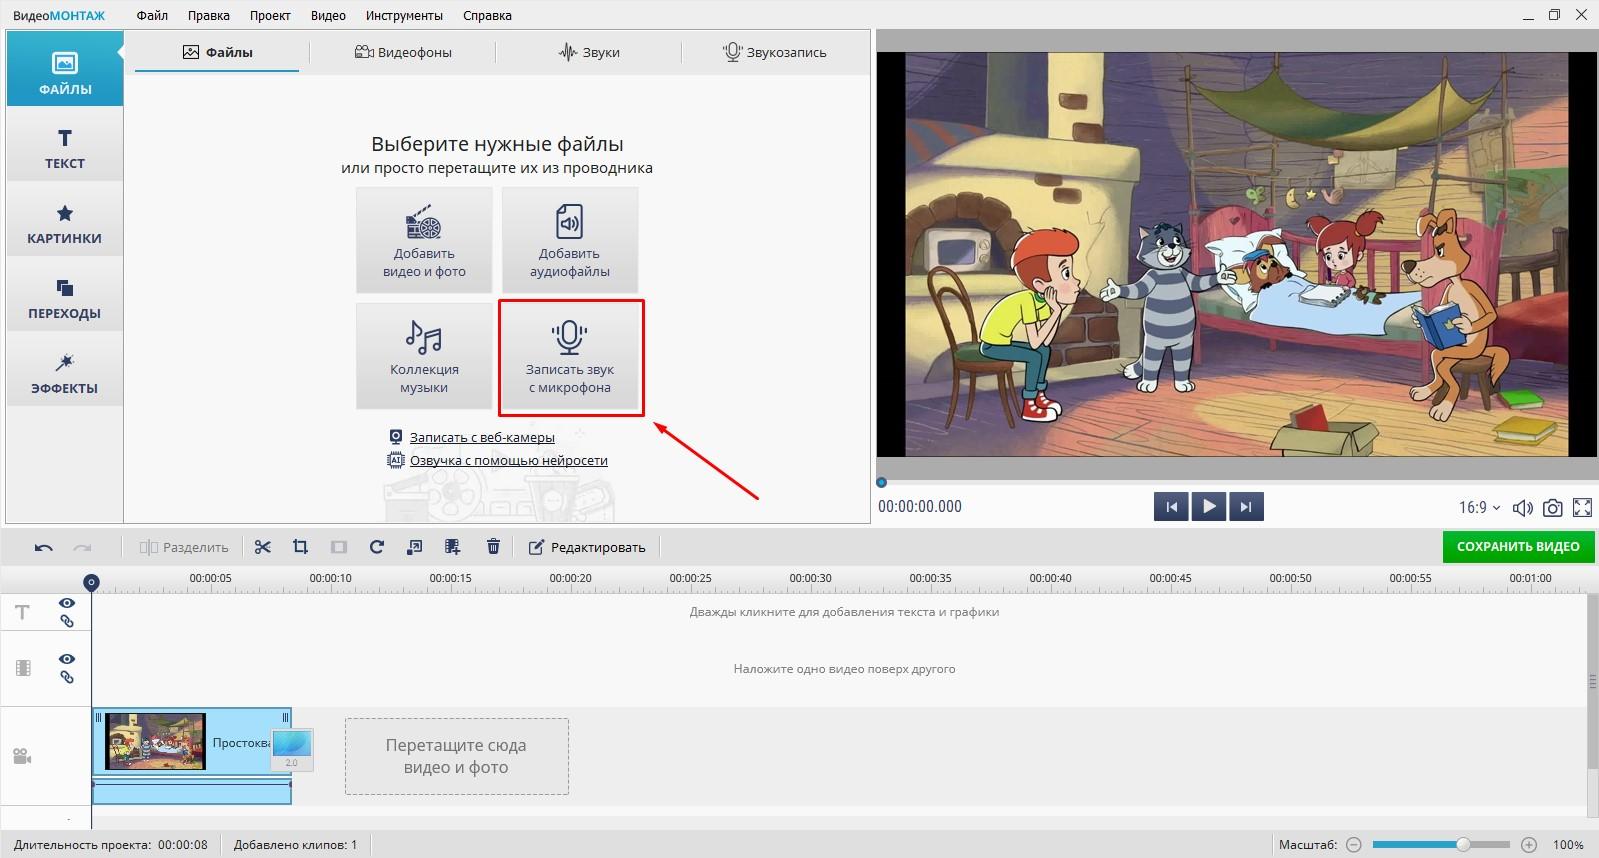Expand the preview to fullscreen

[1582, 508]
